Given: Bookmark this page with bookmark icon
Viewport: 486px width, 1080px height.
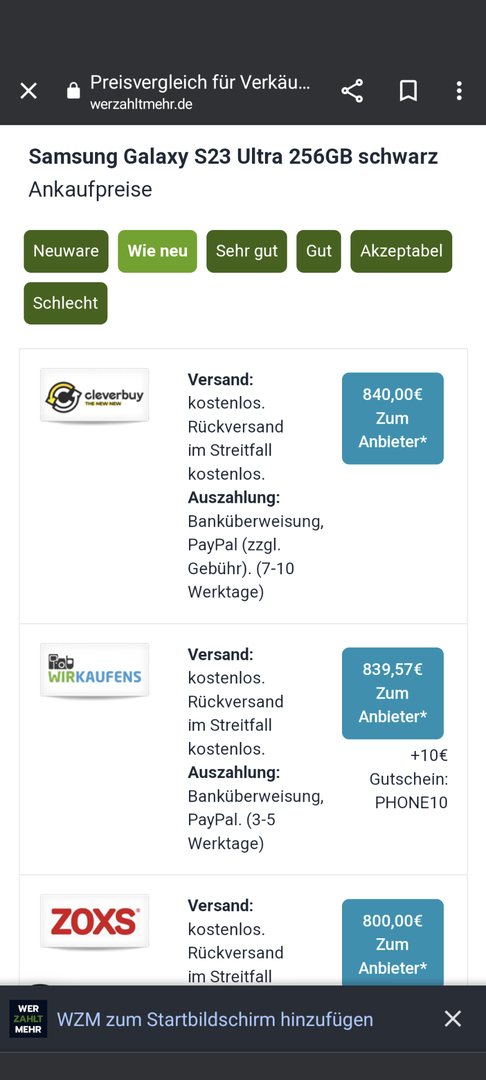Looking at the screenshot, I should pyautogui.click(x=408, y=90).
